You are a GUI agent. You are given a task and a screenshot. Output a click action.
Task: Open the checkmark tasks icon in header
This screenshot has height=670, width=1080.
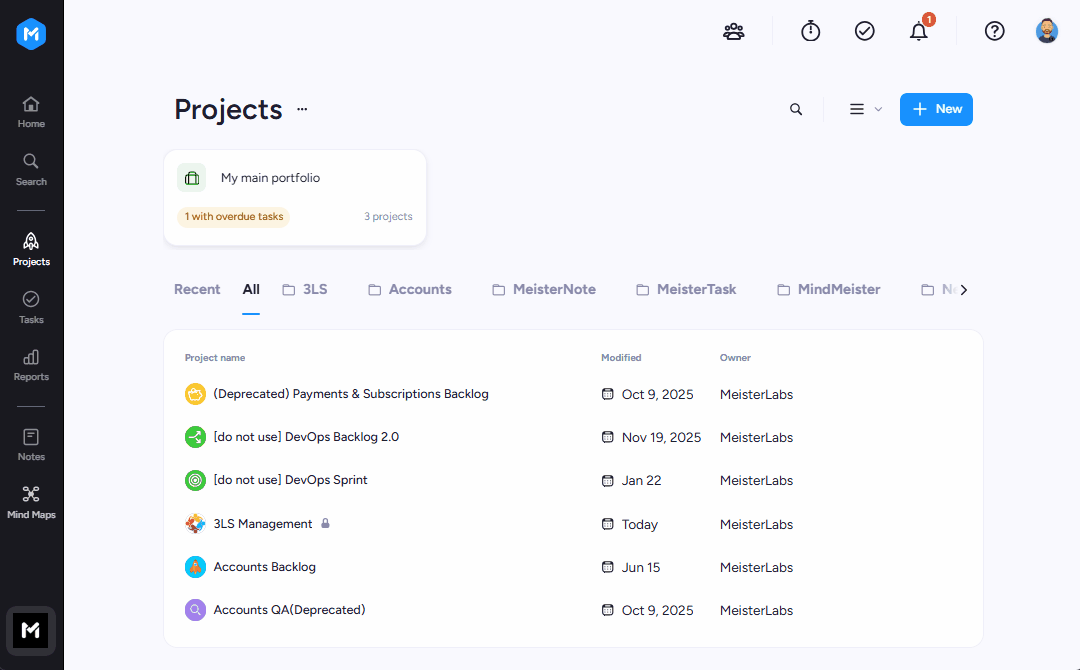coord(864,31)
